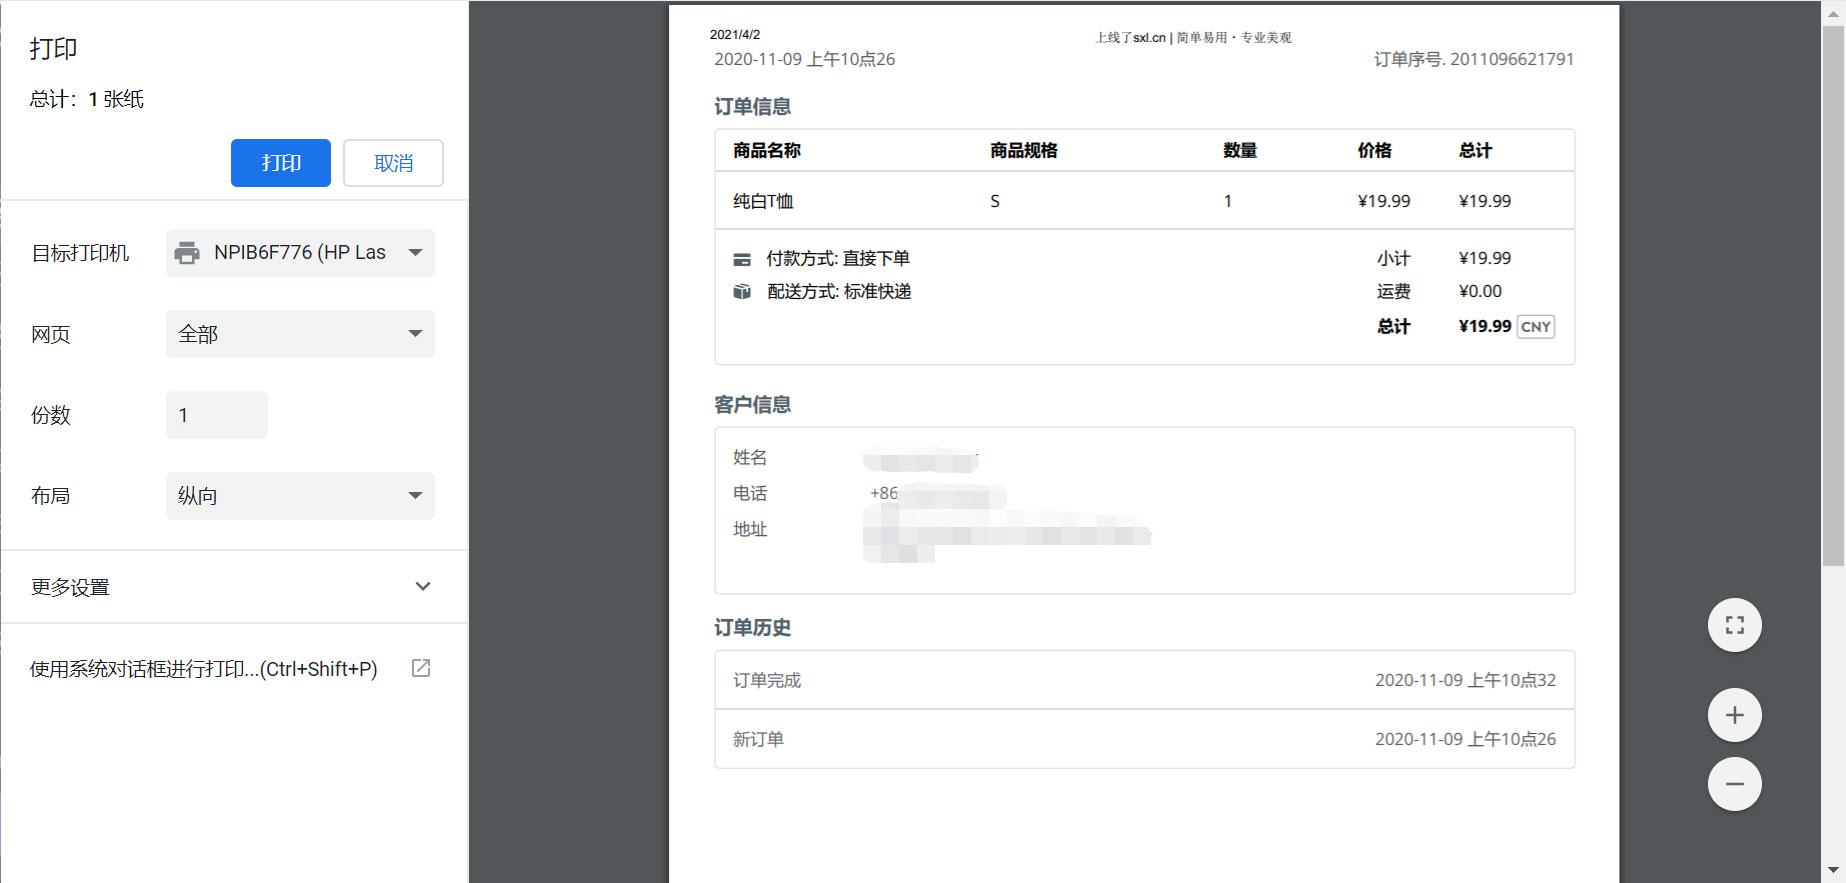Viewport: 1846px width, 883px height.
Task: Click the credit card payment icon
Action: click(x=742, y=260)
